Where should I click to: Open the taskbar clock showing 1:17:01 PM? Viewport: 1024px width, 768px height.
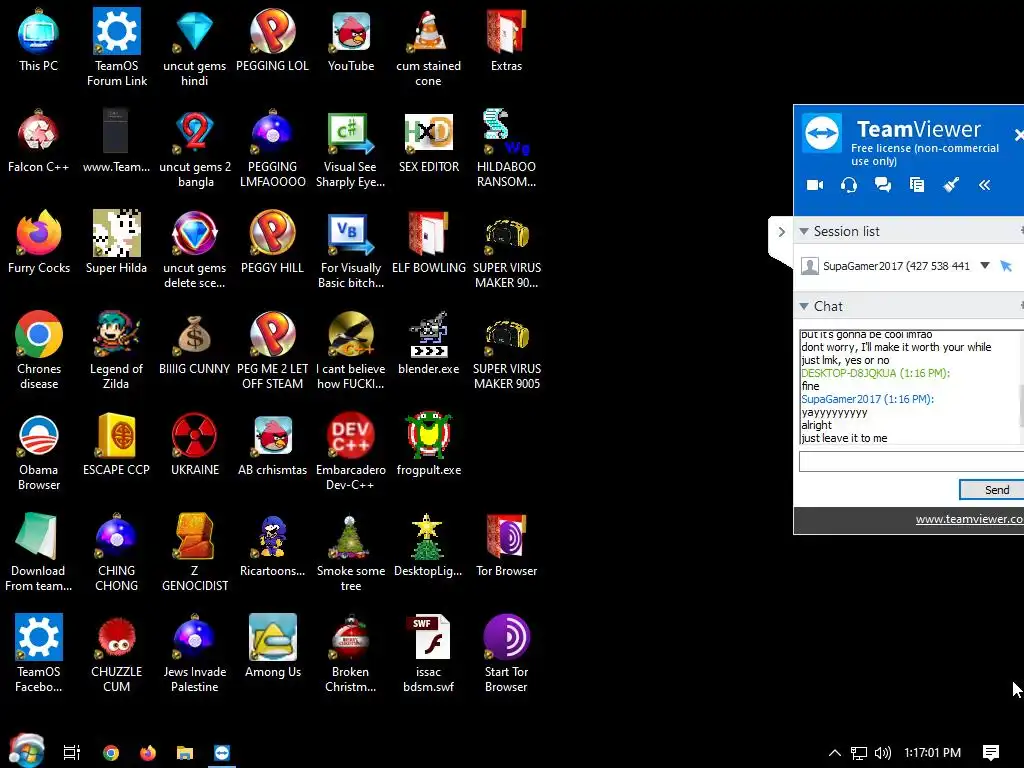tap(933, 753)
